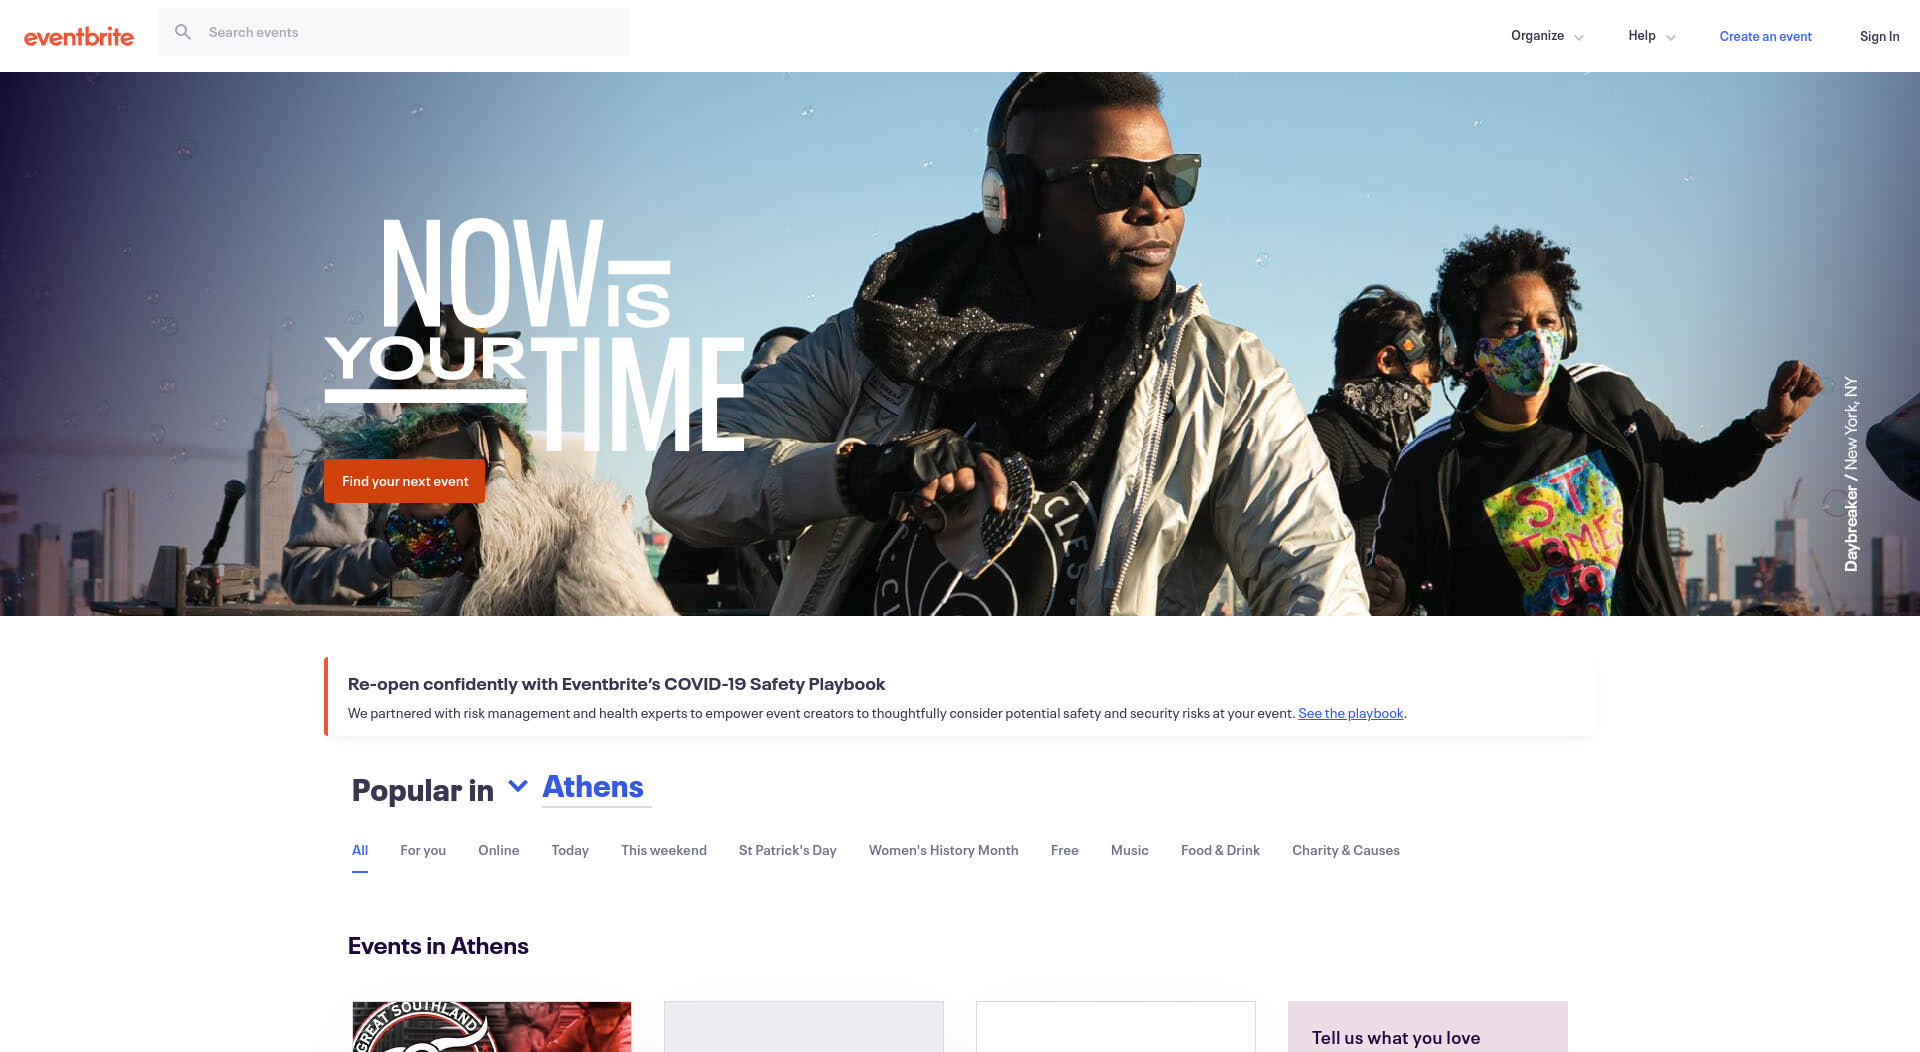This screenshot has width=1920, height=1052.
Task: Click the Eventbrite logo
Action: [x=79, y=36]
